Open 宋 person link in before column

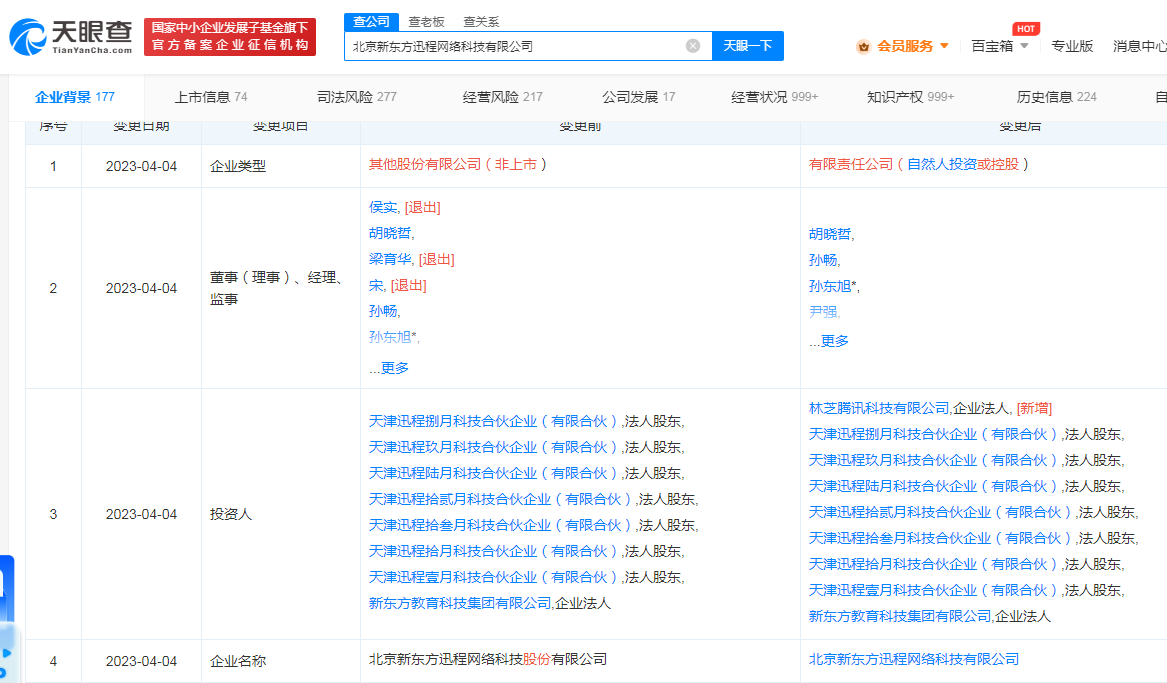coord(376,285)
